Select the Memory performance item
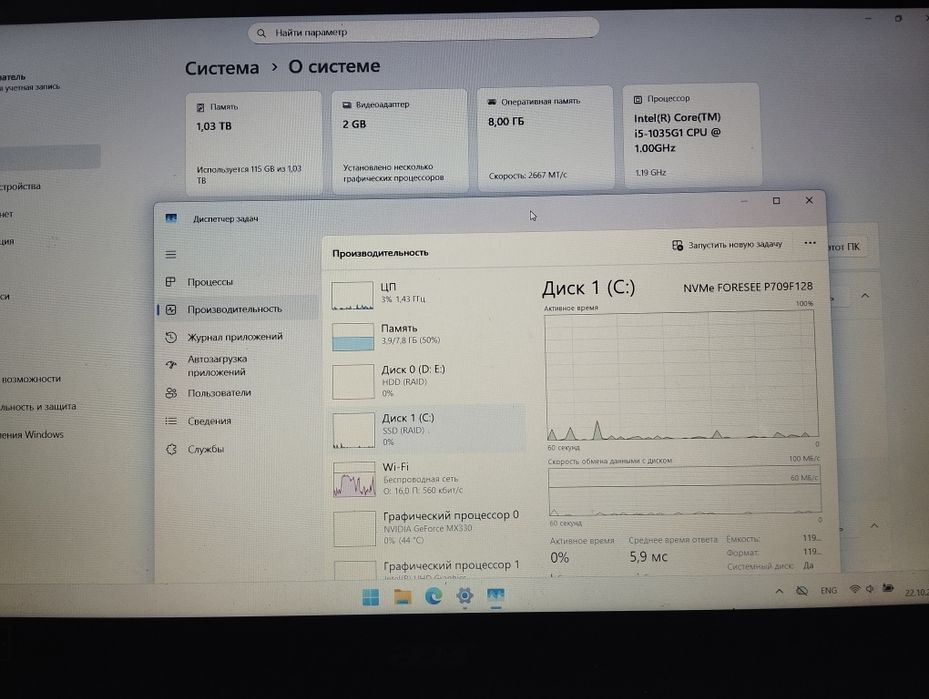The width and height of the screenshot is (929, 699). tap(427, 335)
